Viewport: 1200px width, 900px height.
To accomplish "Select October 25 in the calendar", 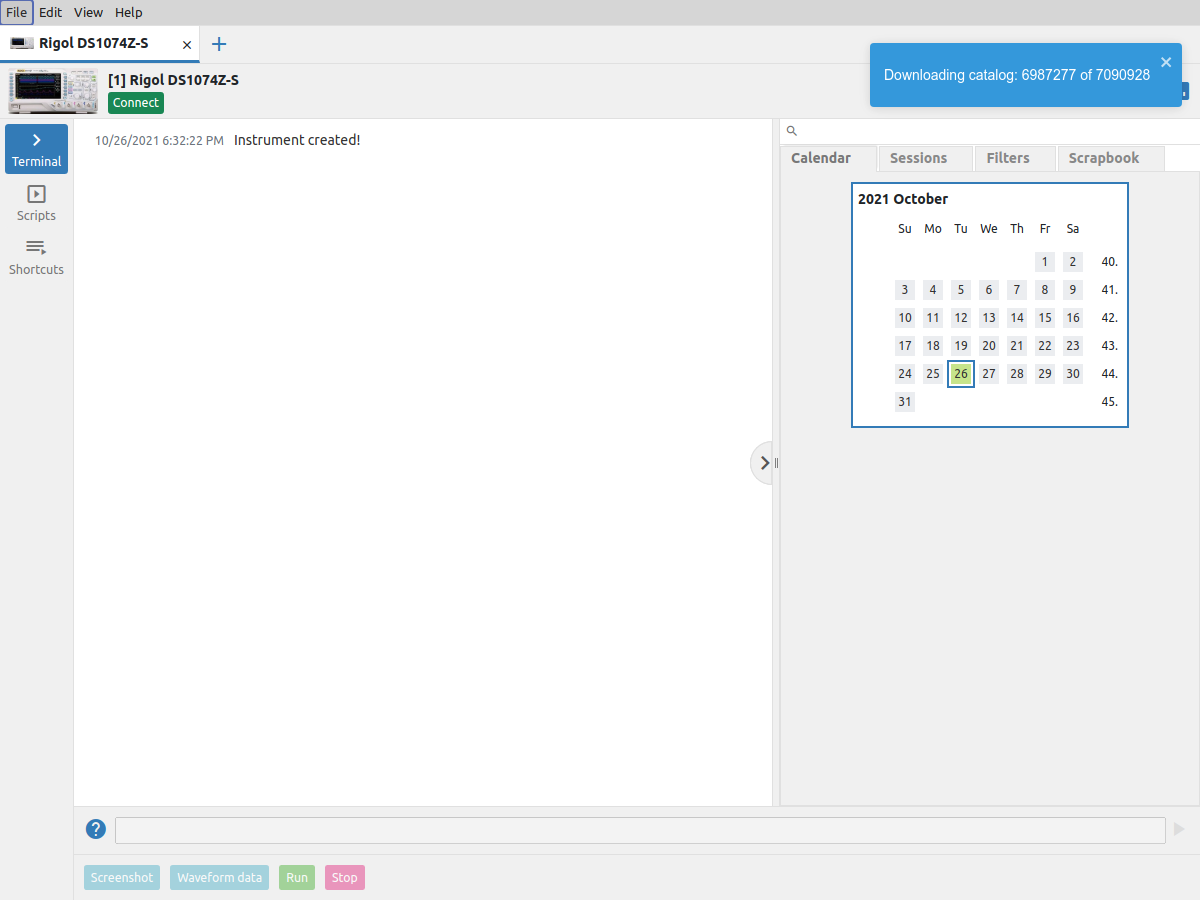I will pos(933,374).
